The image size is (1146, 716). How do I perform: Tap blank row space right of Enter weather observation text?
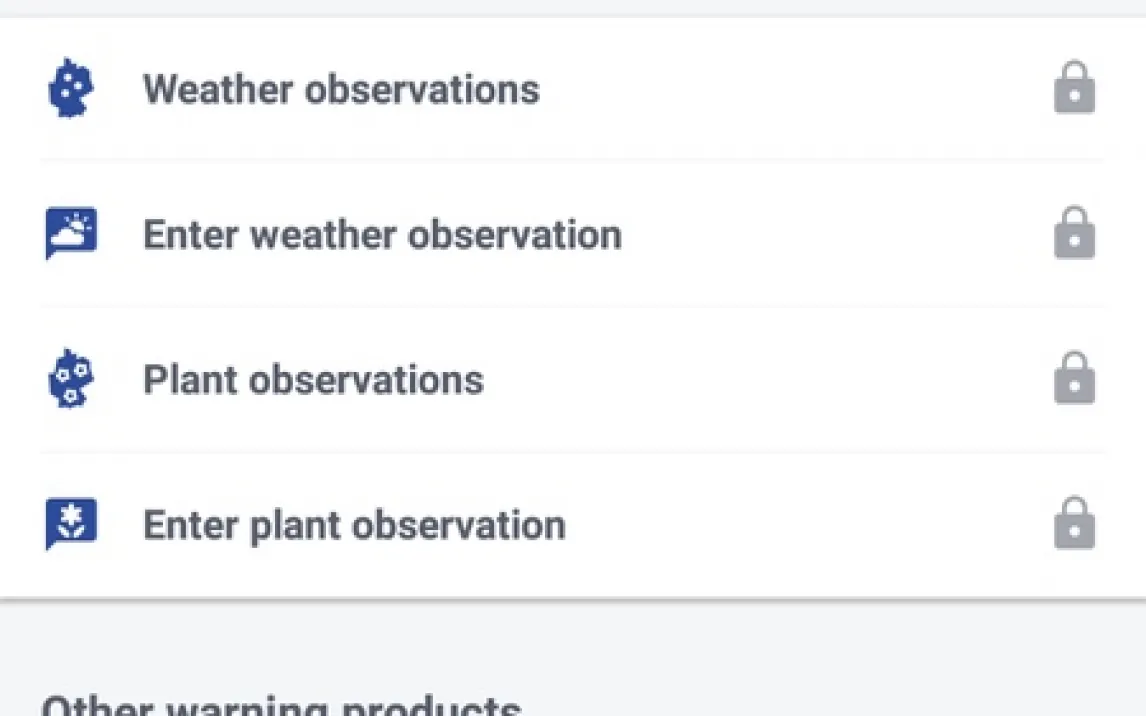click(x=830, y=235)
